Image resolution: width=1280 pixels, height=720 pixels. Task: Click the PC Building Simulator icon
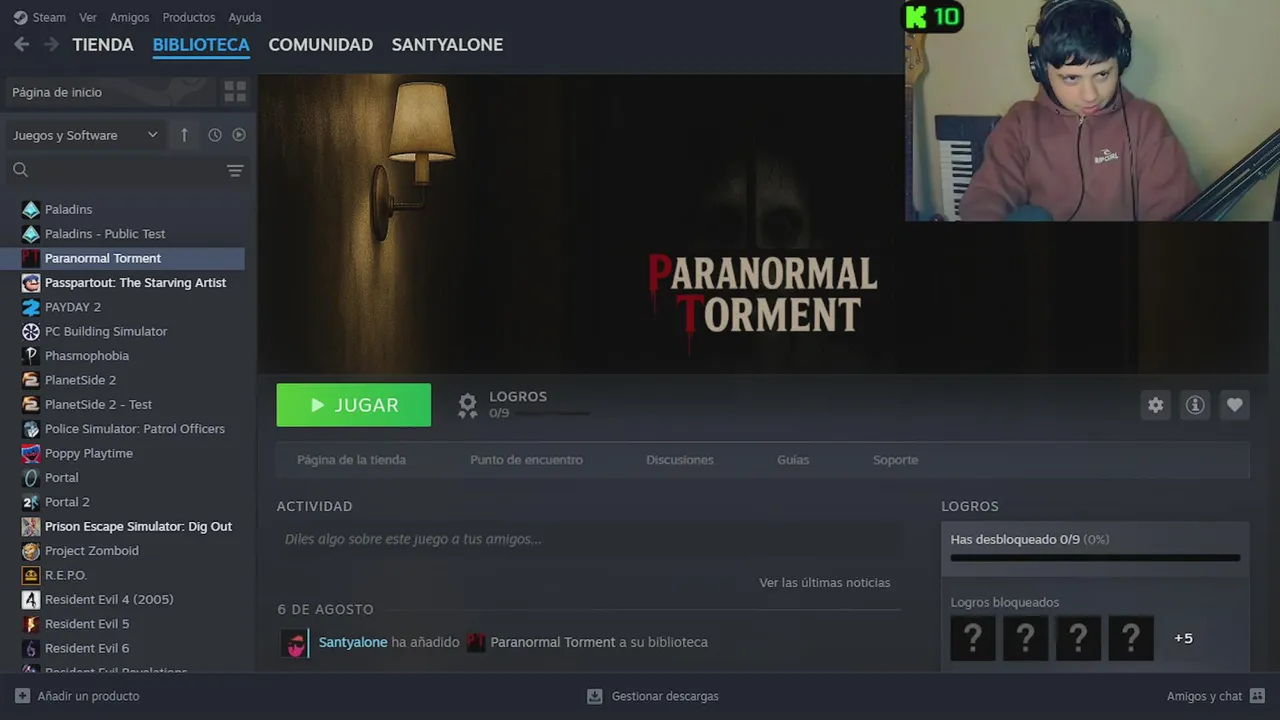pyautogui.click(x=31, y=331)
